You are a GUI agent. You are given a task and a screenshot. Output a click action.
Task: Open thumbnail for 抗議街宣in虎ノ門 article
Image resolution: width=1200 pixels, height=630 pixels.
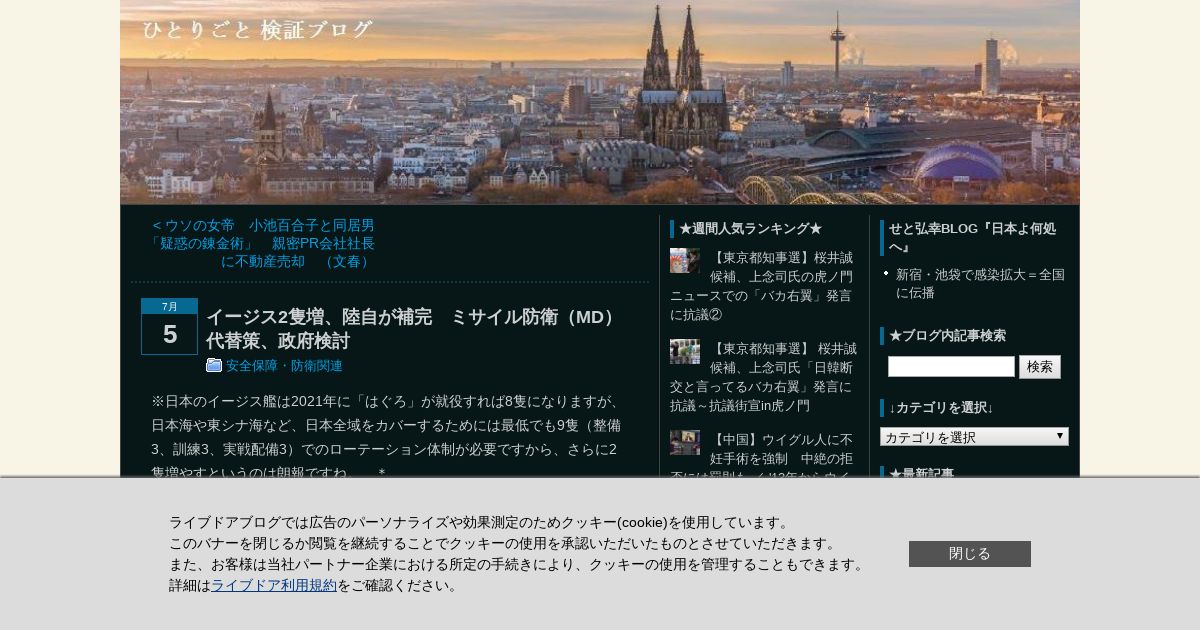(685, 352)
